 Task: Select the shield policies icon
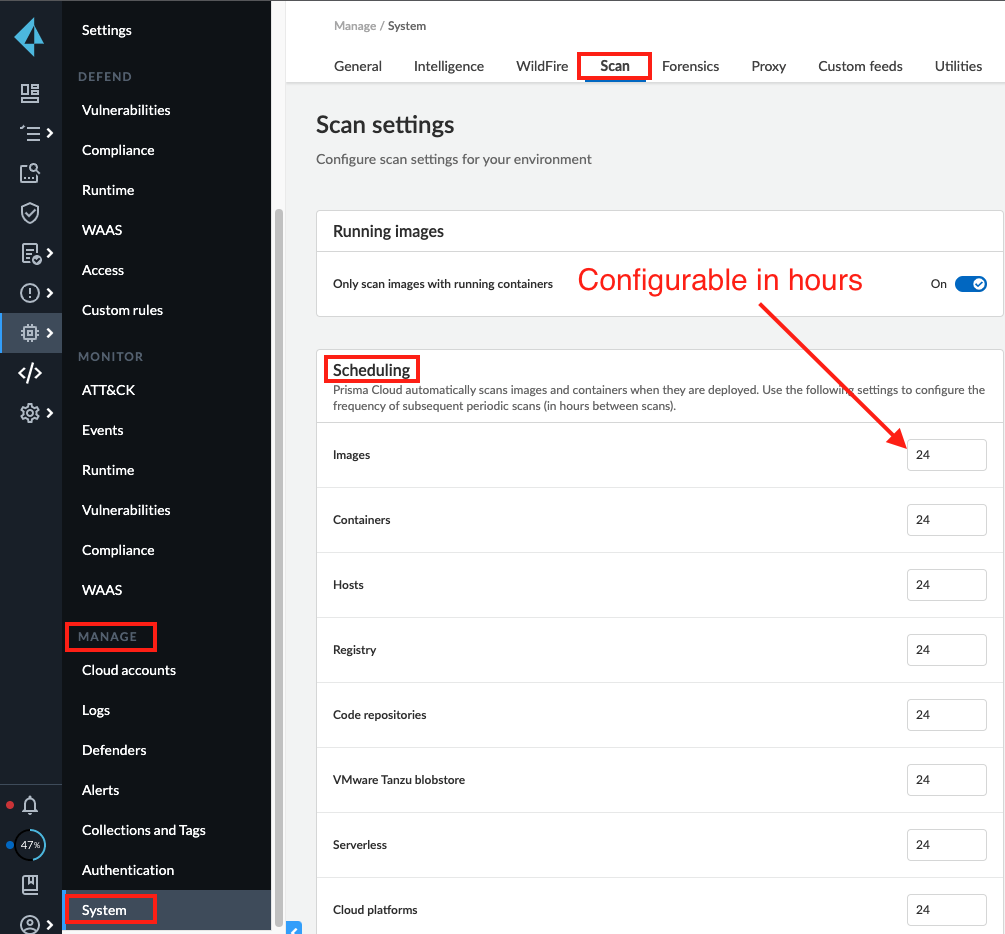click(30, 213)
